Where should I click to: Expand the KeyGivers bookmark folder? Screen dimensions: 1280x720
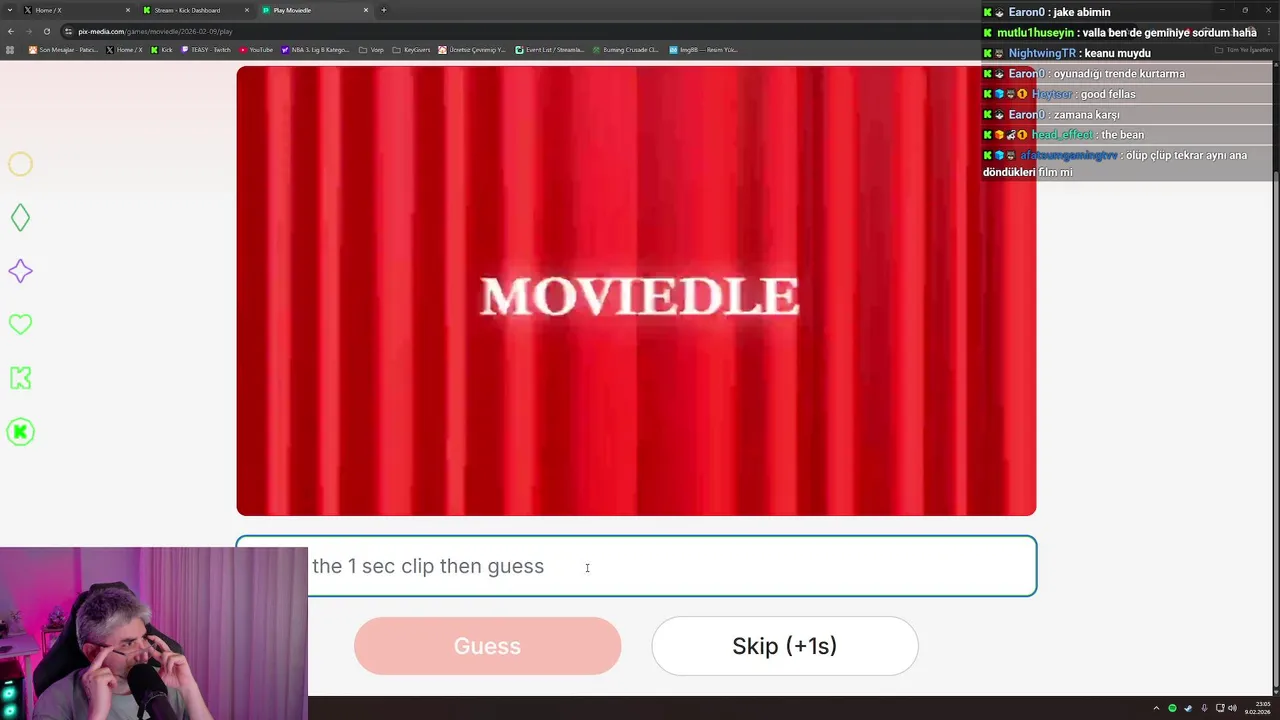coord(411,49)
